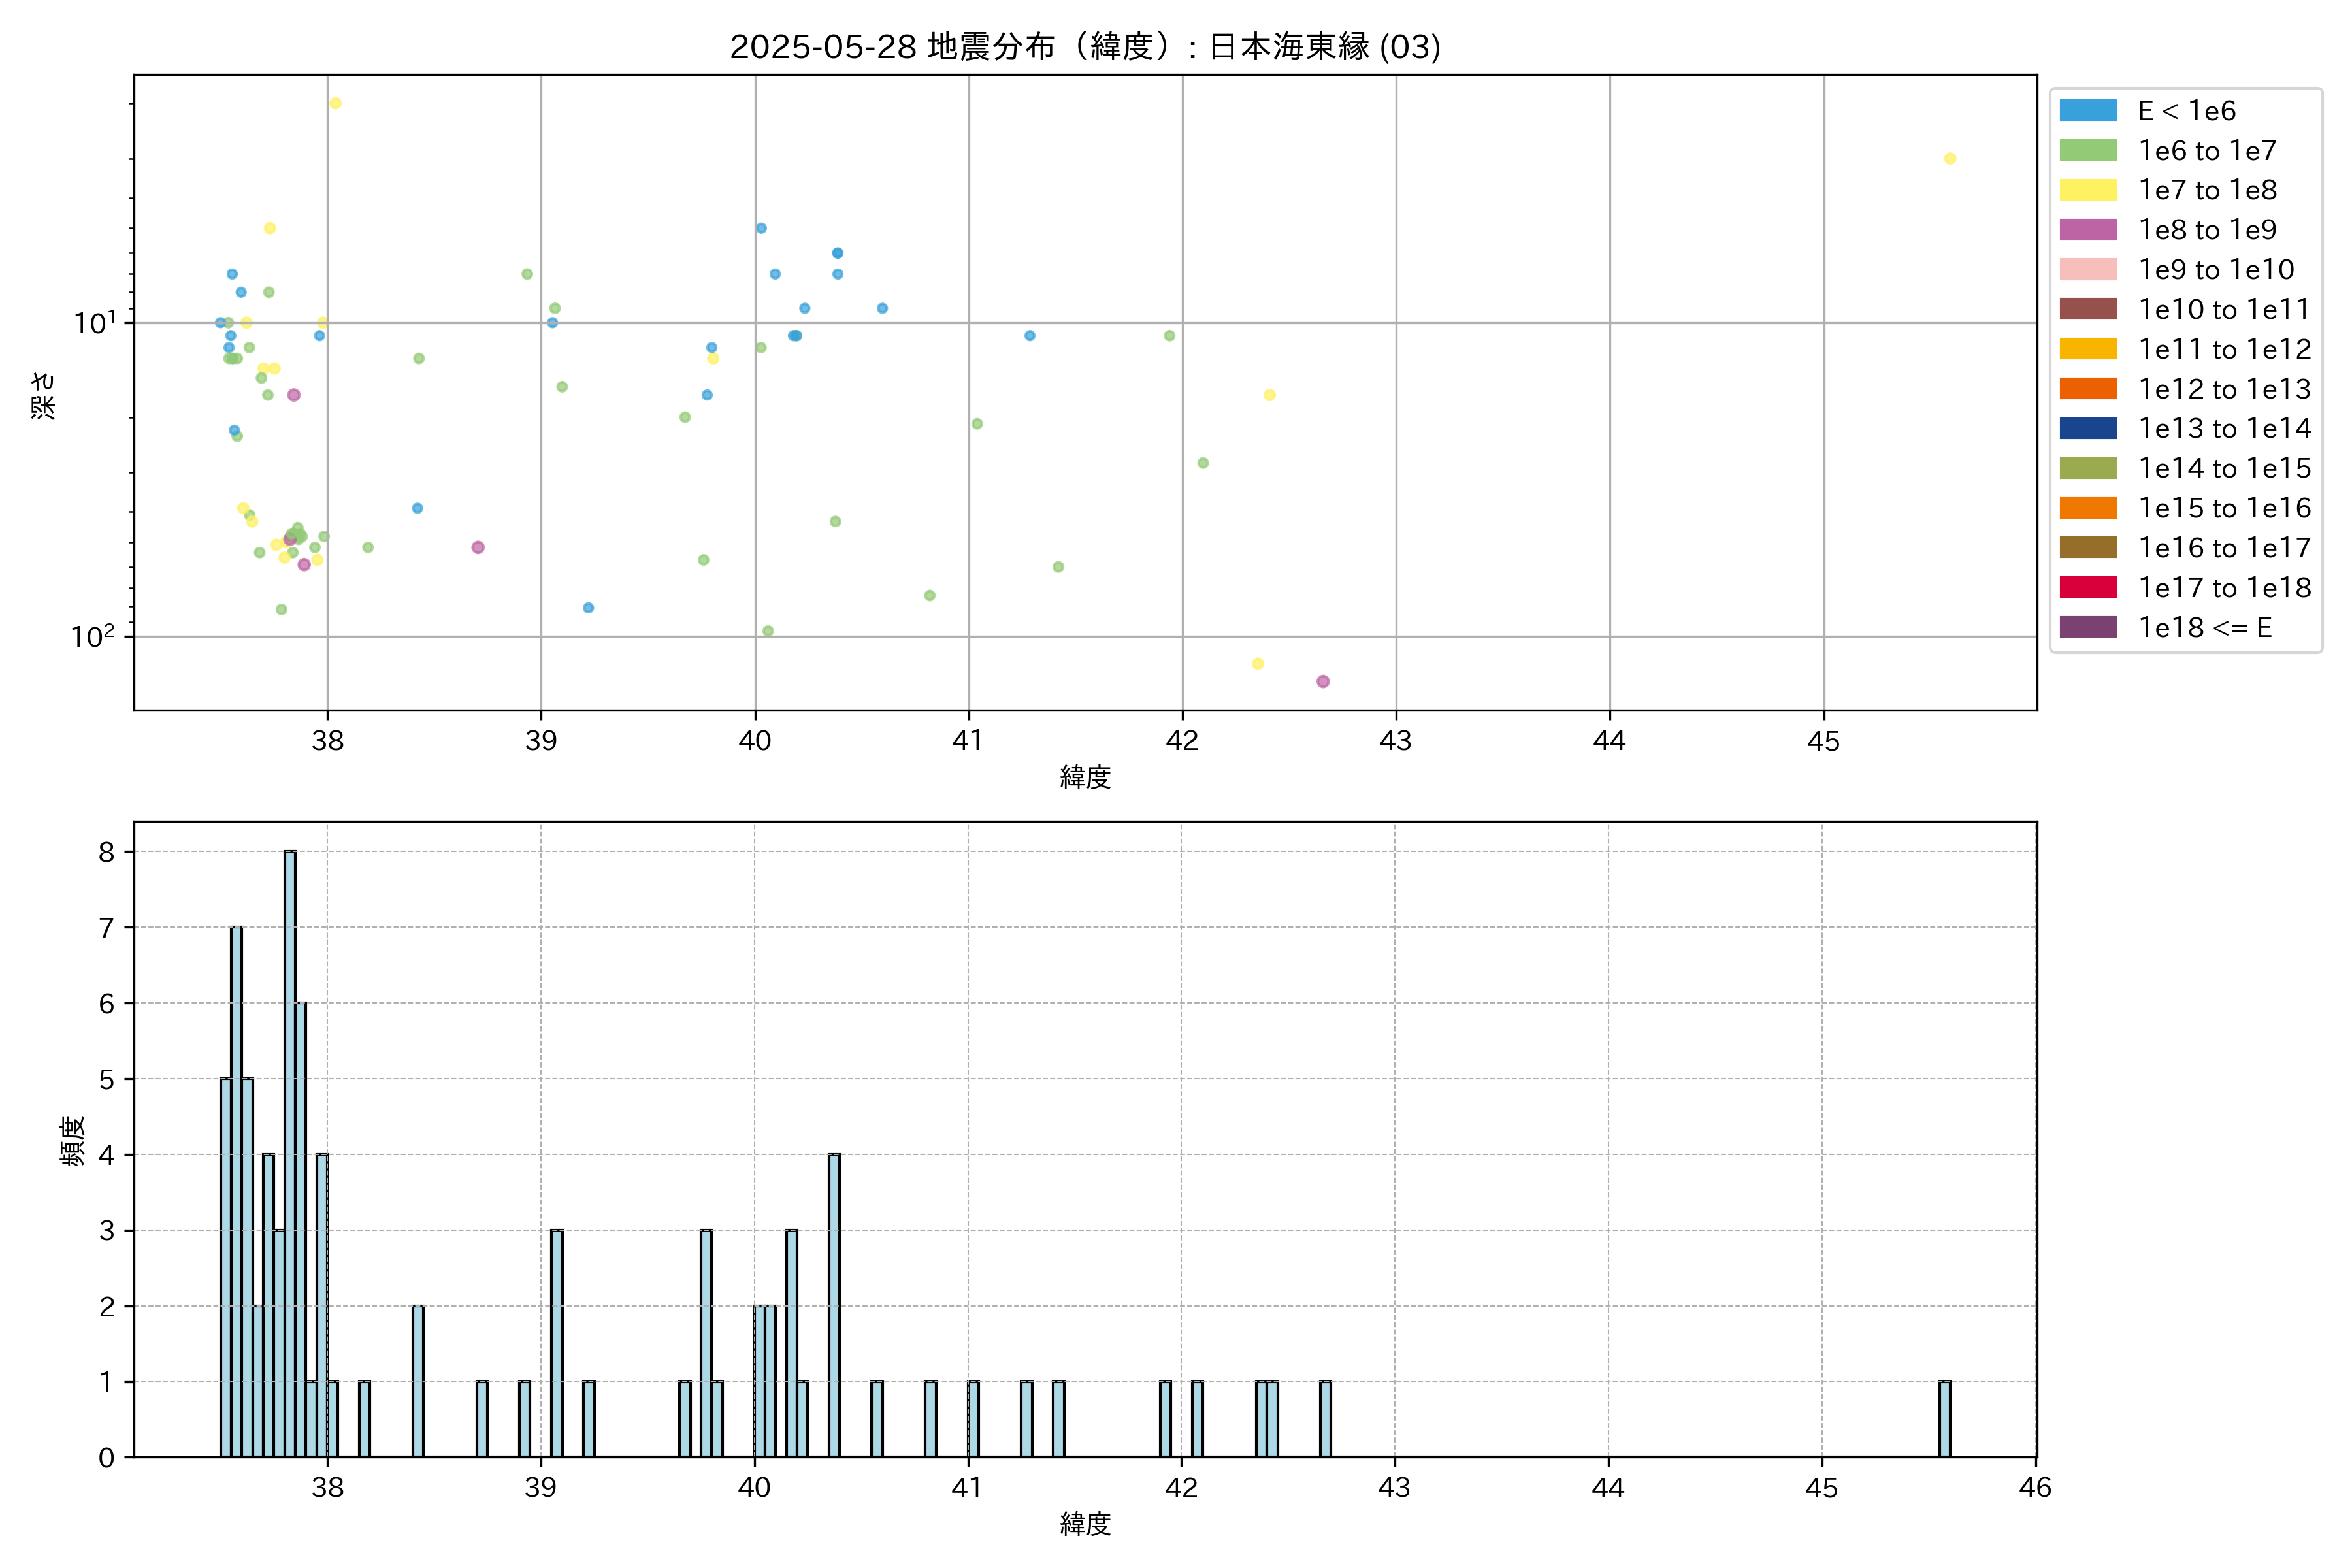Screen dimensions: 2352x1568
Task: Click the 1e10 to 1e11 legend label
Action: 2224,310
